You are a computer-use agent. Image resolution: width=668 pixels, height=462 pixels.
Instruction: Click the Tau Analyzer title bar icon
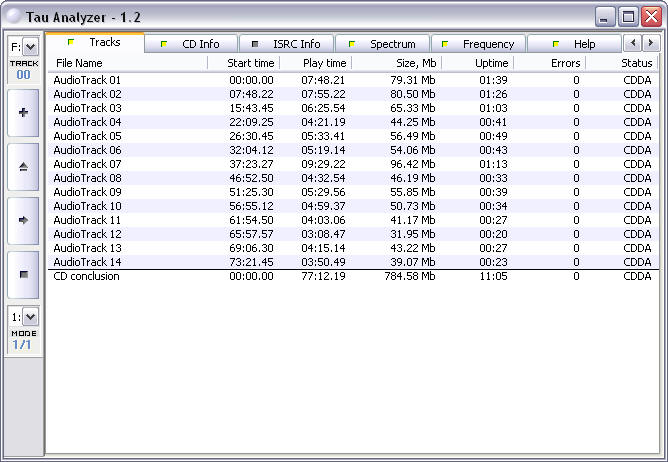[x=14, y=17]
